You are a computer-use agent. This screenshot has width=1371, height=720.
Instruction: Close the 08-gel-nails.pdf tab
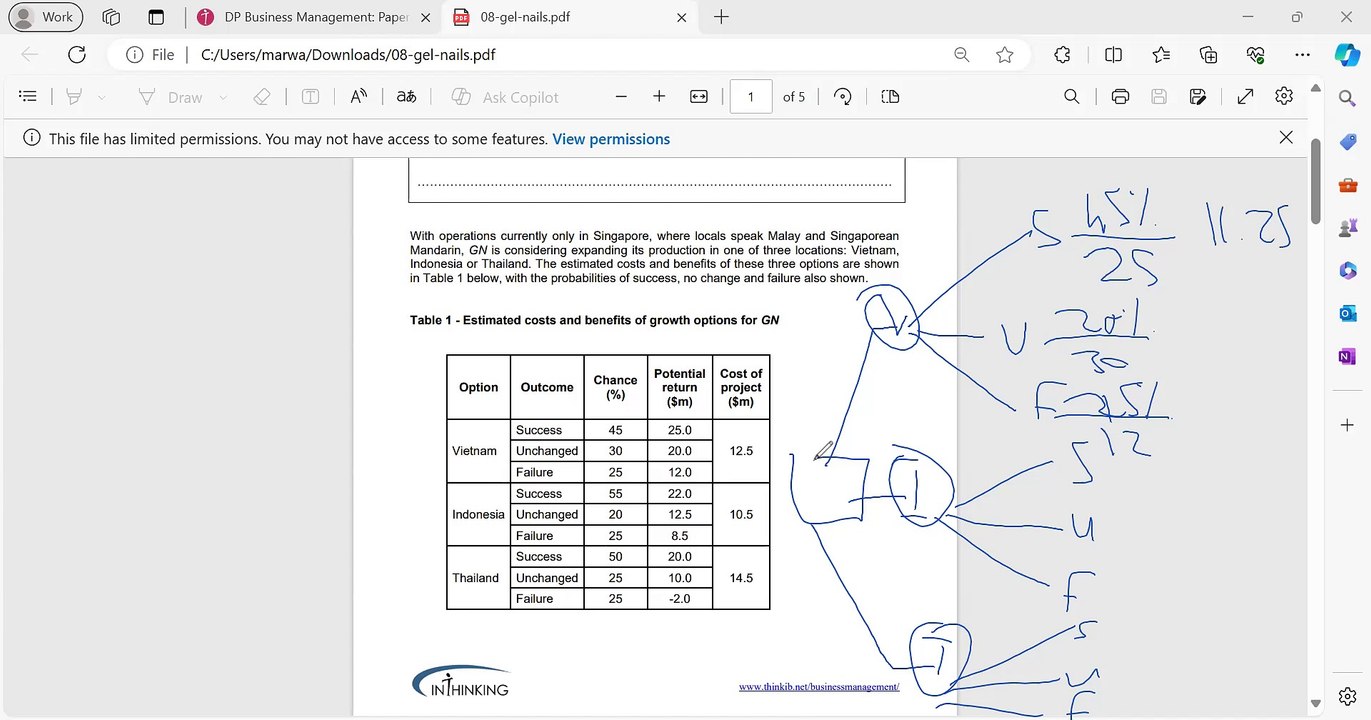pyautogui.click(x=682, y=17)
